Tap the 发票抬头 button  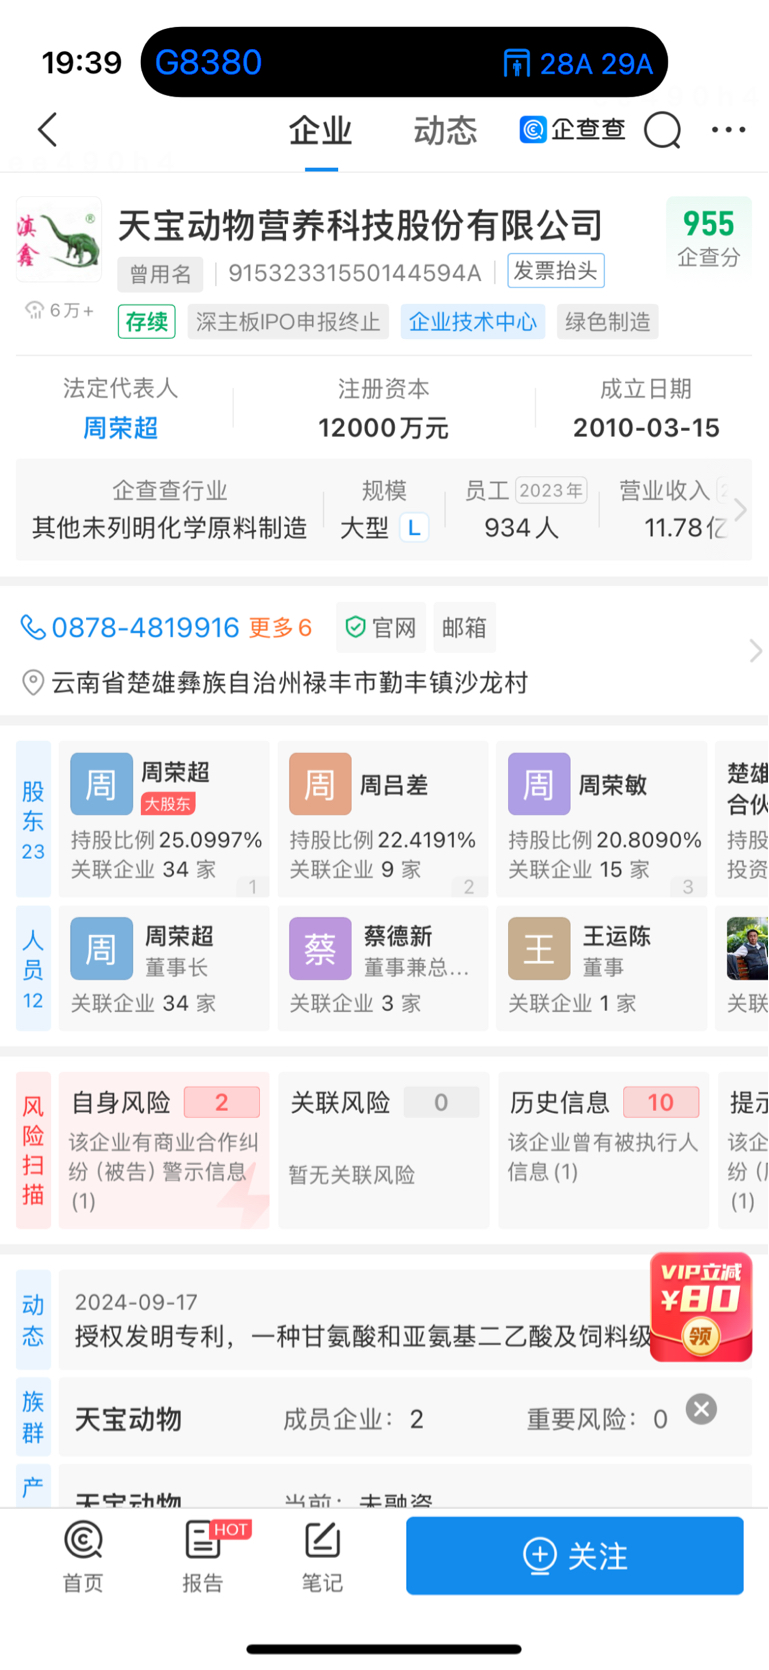556,271
